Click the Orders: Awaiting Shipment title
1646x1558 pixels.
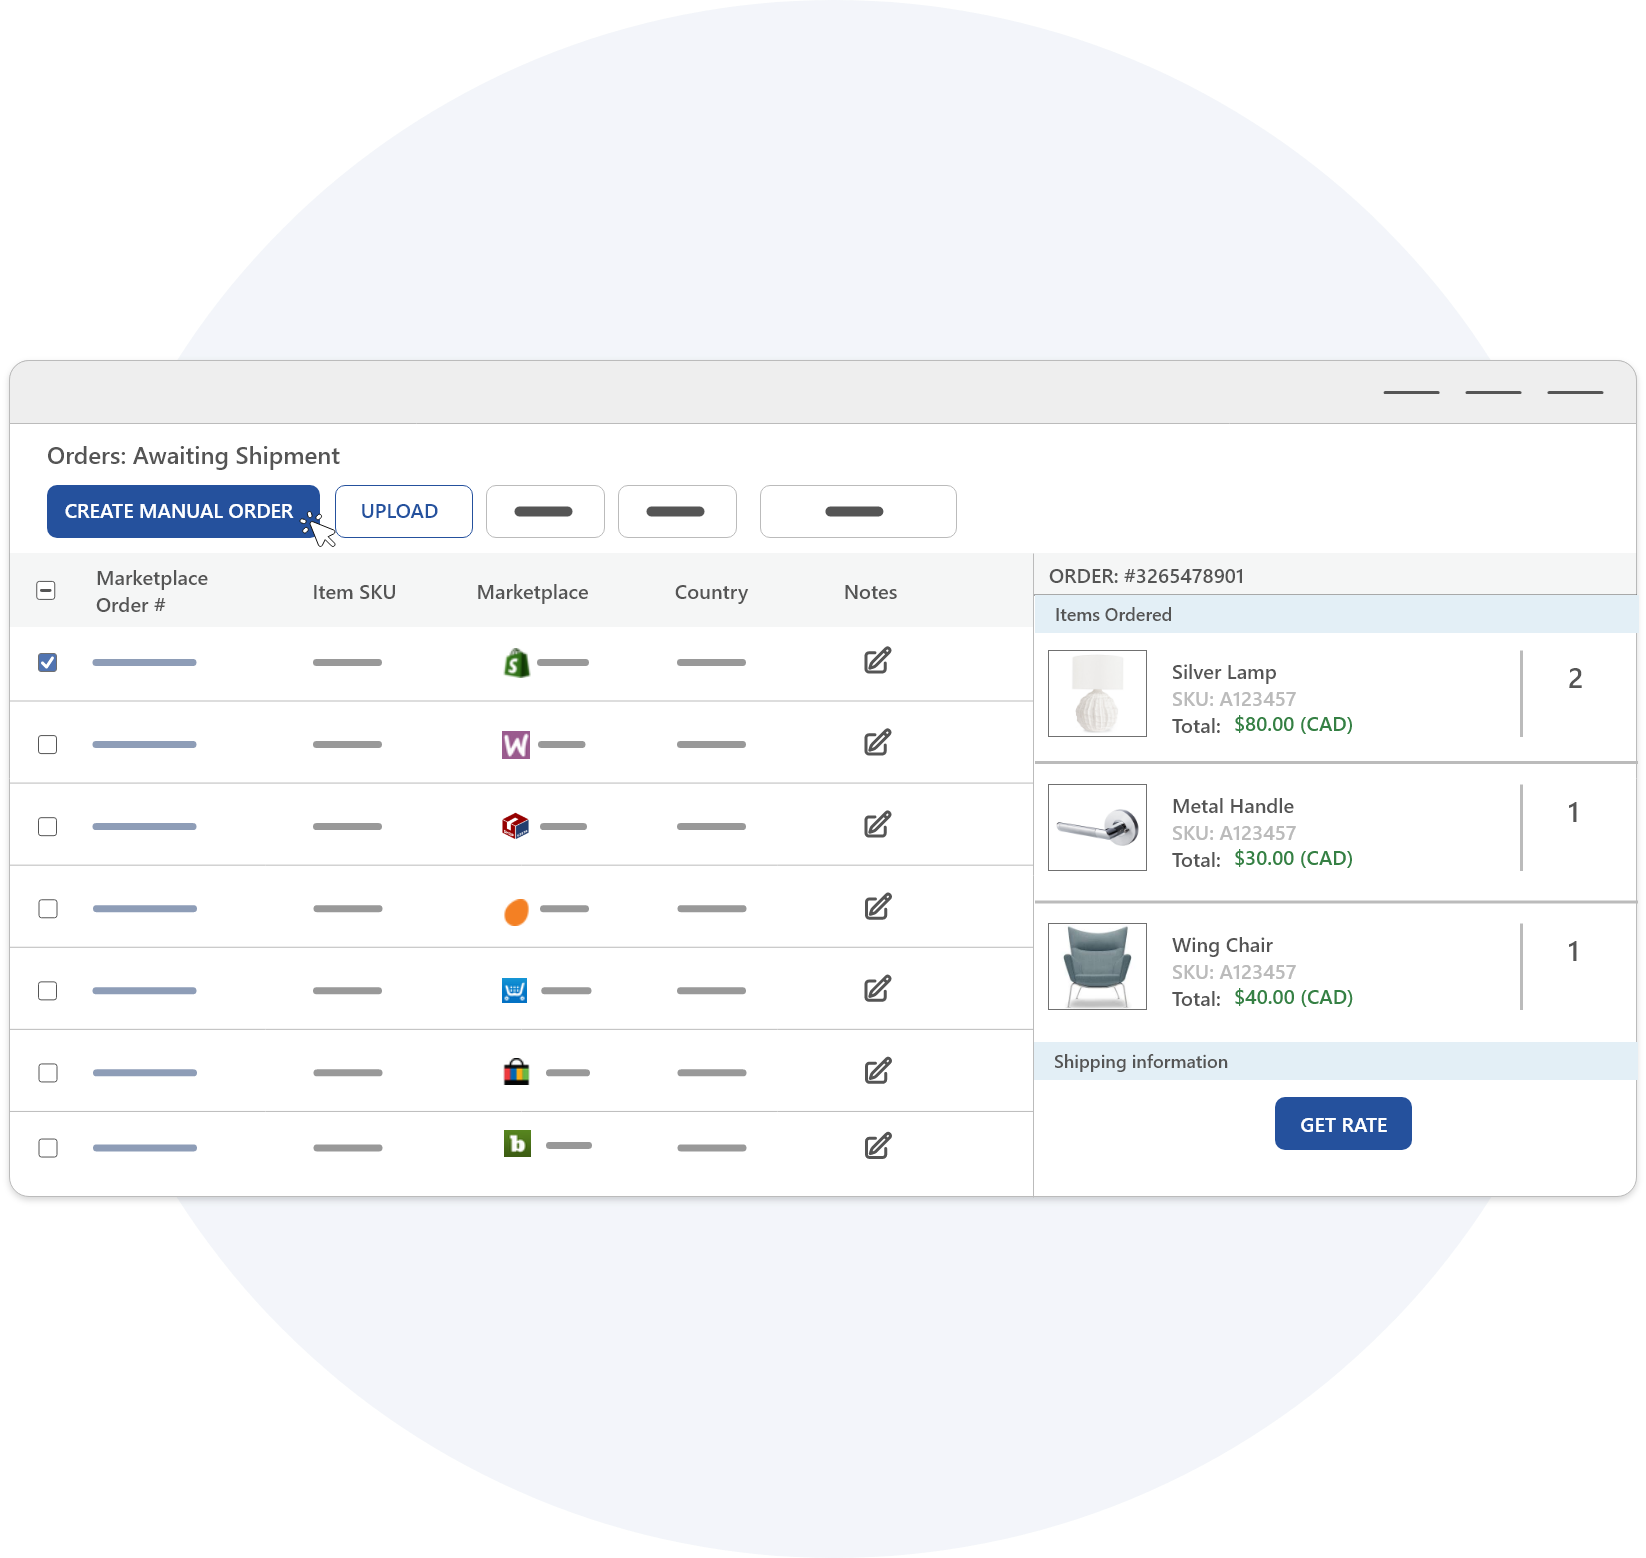point(193,456)
